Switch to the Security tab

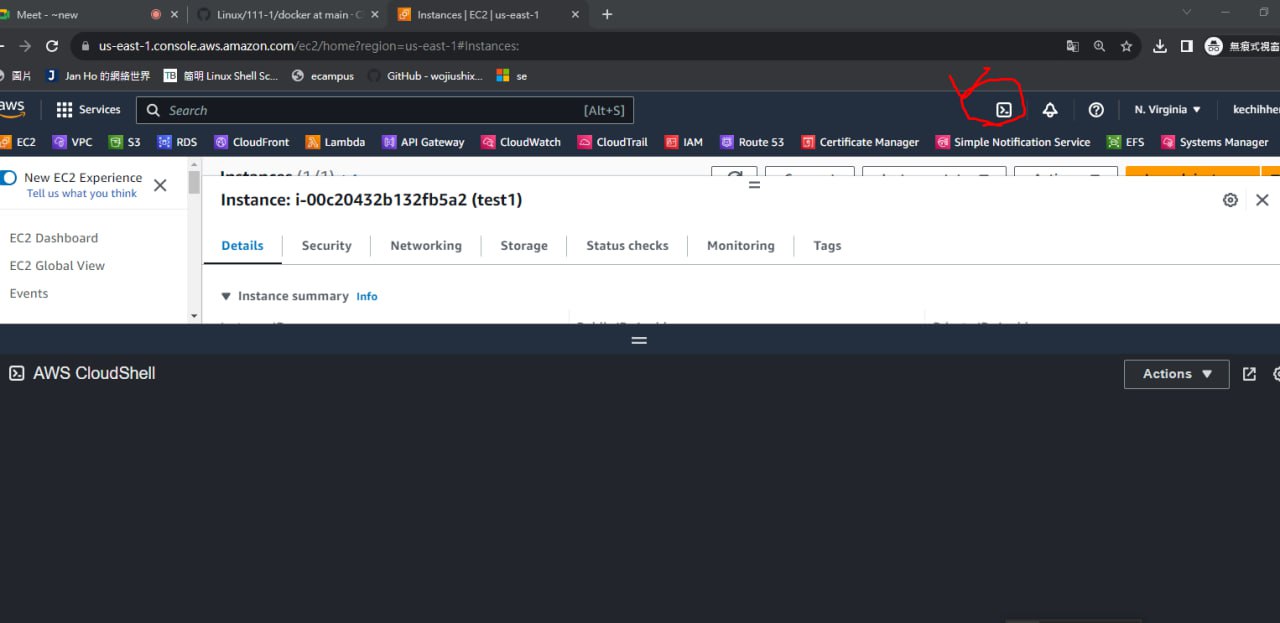click(326, 245)
